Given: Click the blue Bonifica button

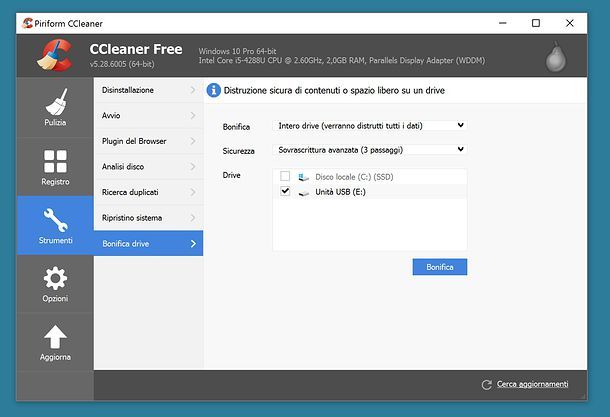Looking at the screenshot, I should (440, 267).
